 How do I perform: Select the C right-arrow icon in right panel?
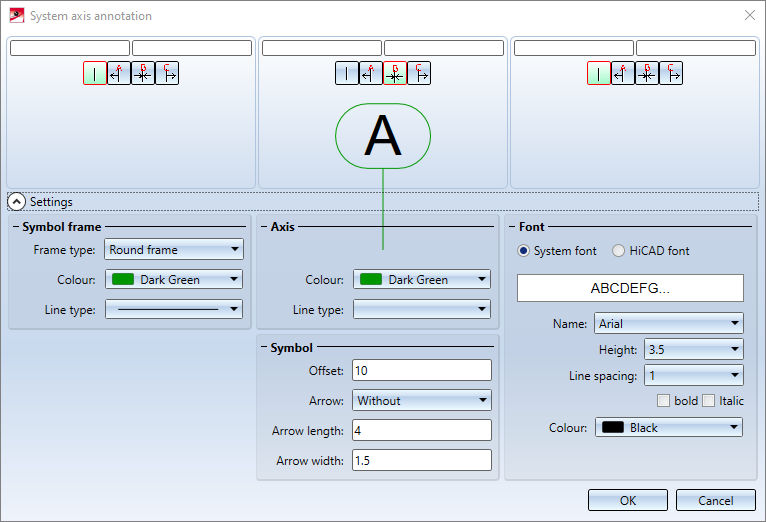pyautogui.click(x=671, y=73)
